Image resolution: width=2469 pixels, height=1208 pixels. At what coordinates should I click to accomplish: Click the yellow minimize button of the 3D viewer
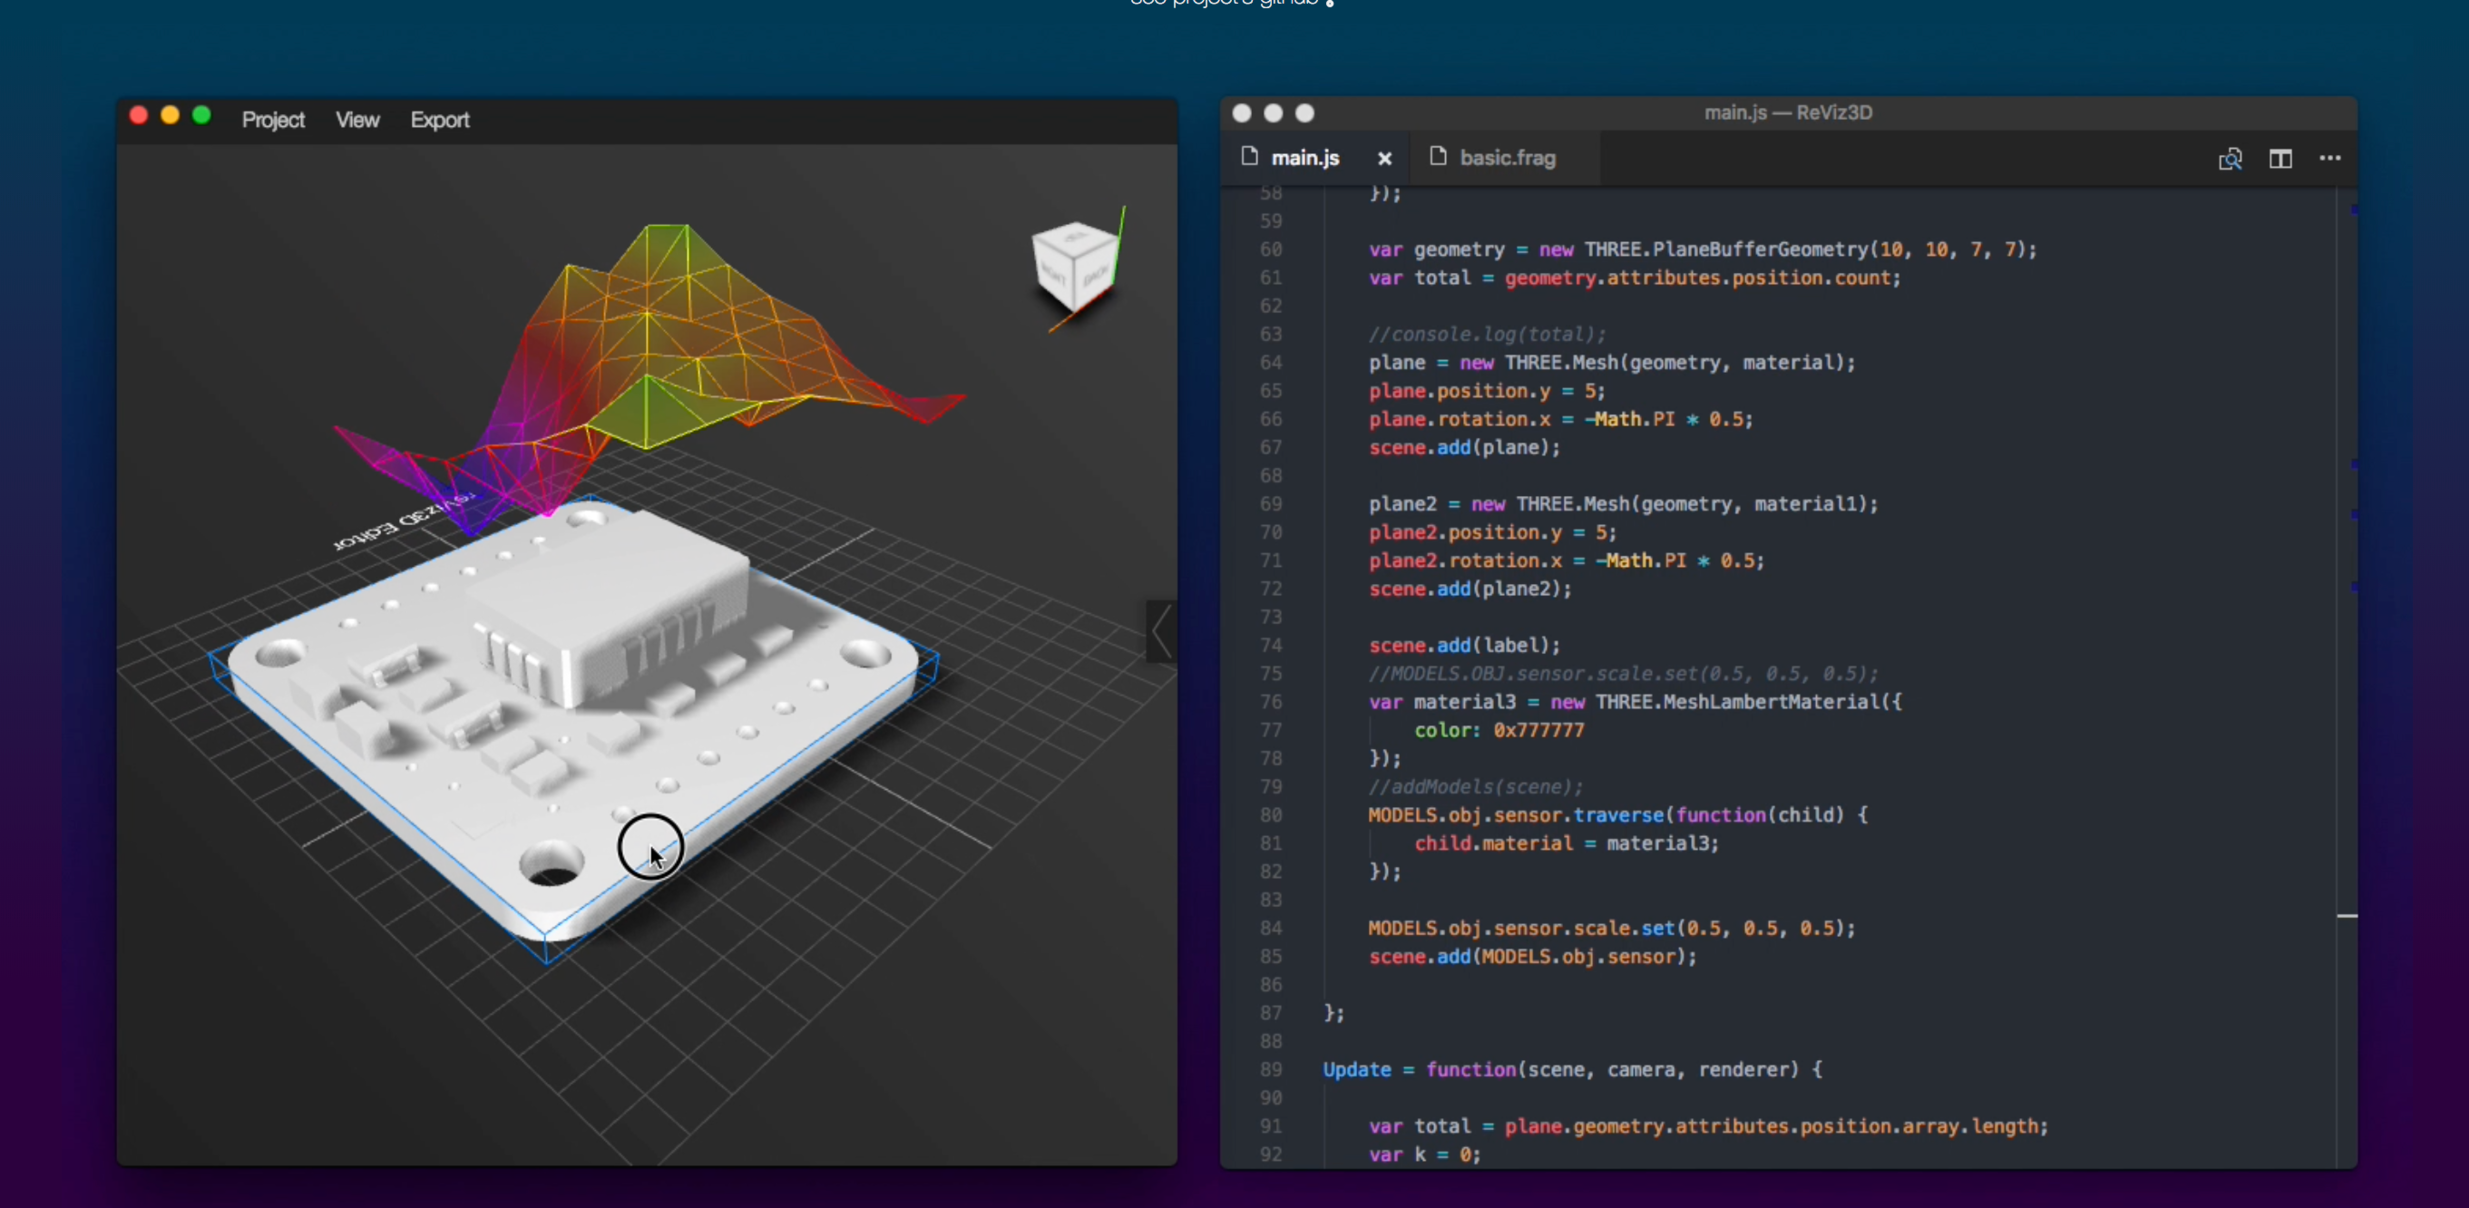tap(170, 116)
